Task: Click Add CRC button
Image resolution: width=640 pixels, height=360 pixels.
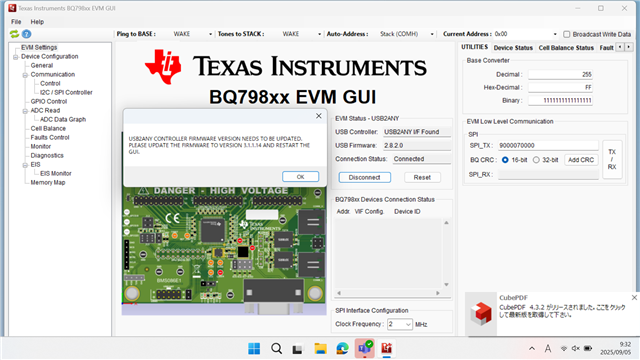Action: 581,160
